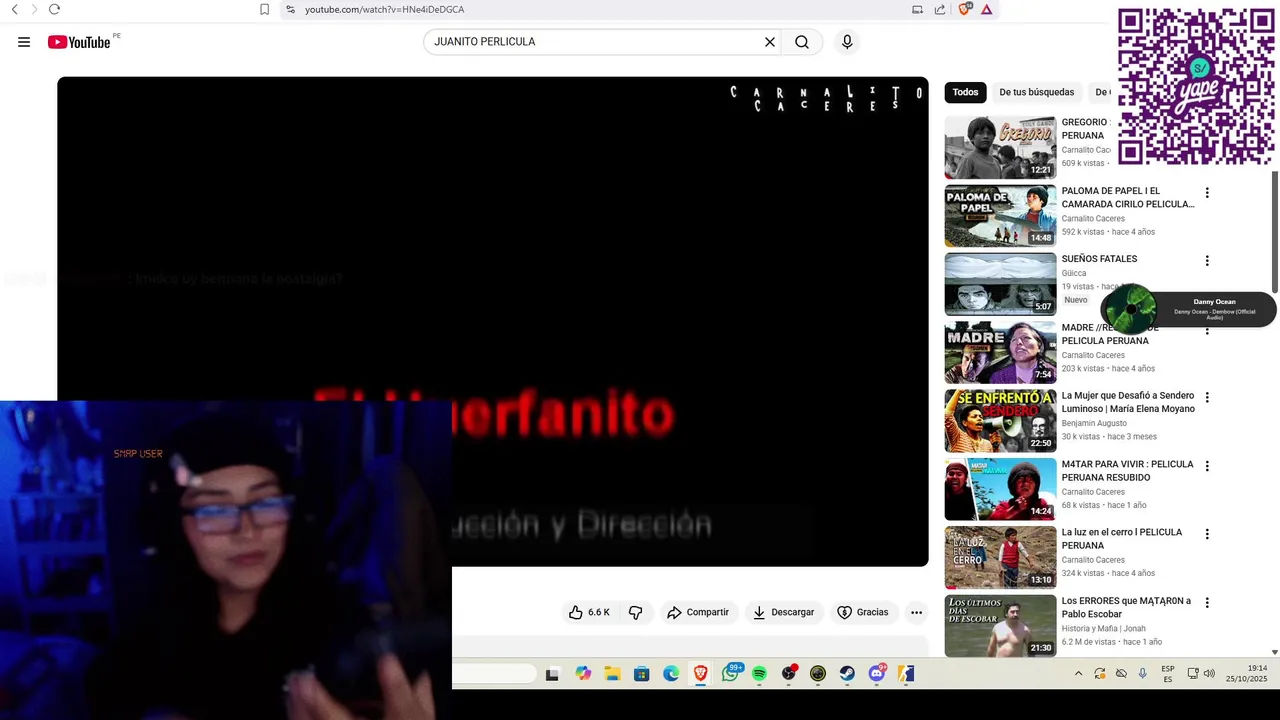1280x720 pixels.
Task: Bookmark this page in the browser
Action: click(264, 9)
